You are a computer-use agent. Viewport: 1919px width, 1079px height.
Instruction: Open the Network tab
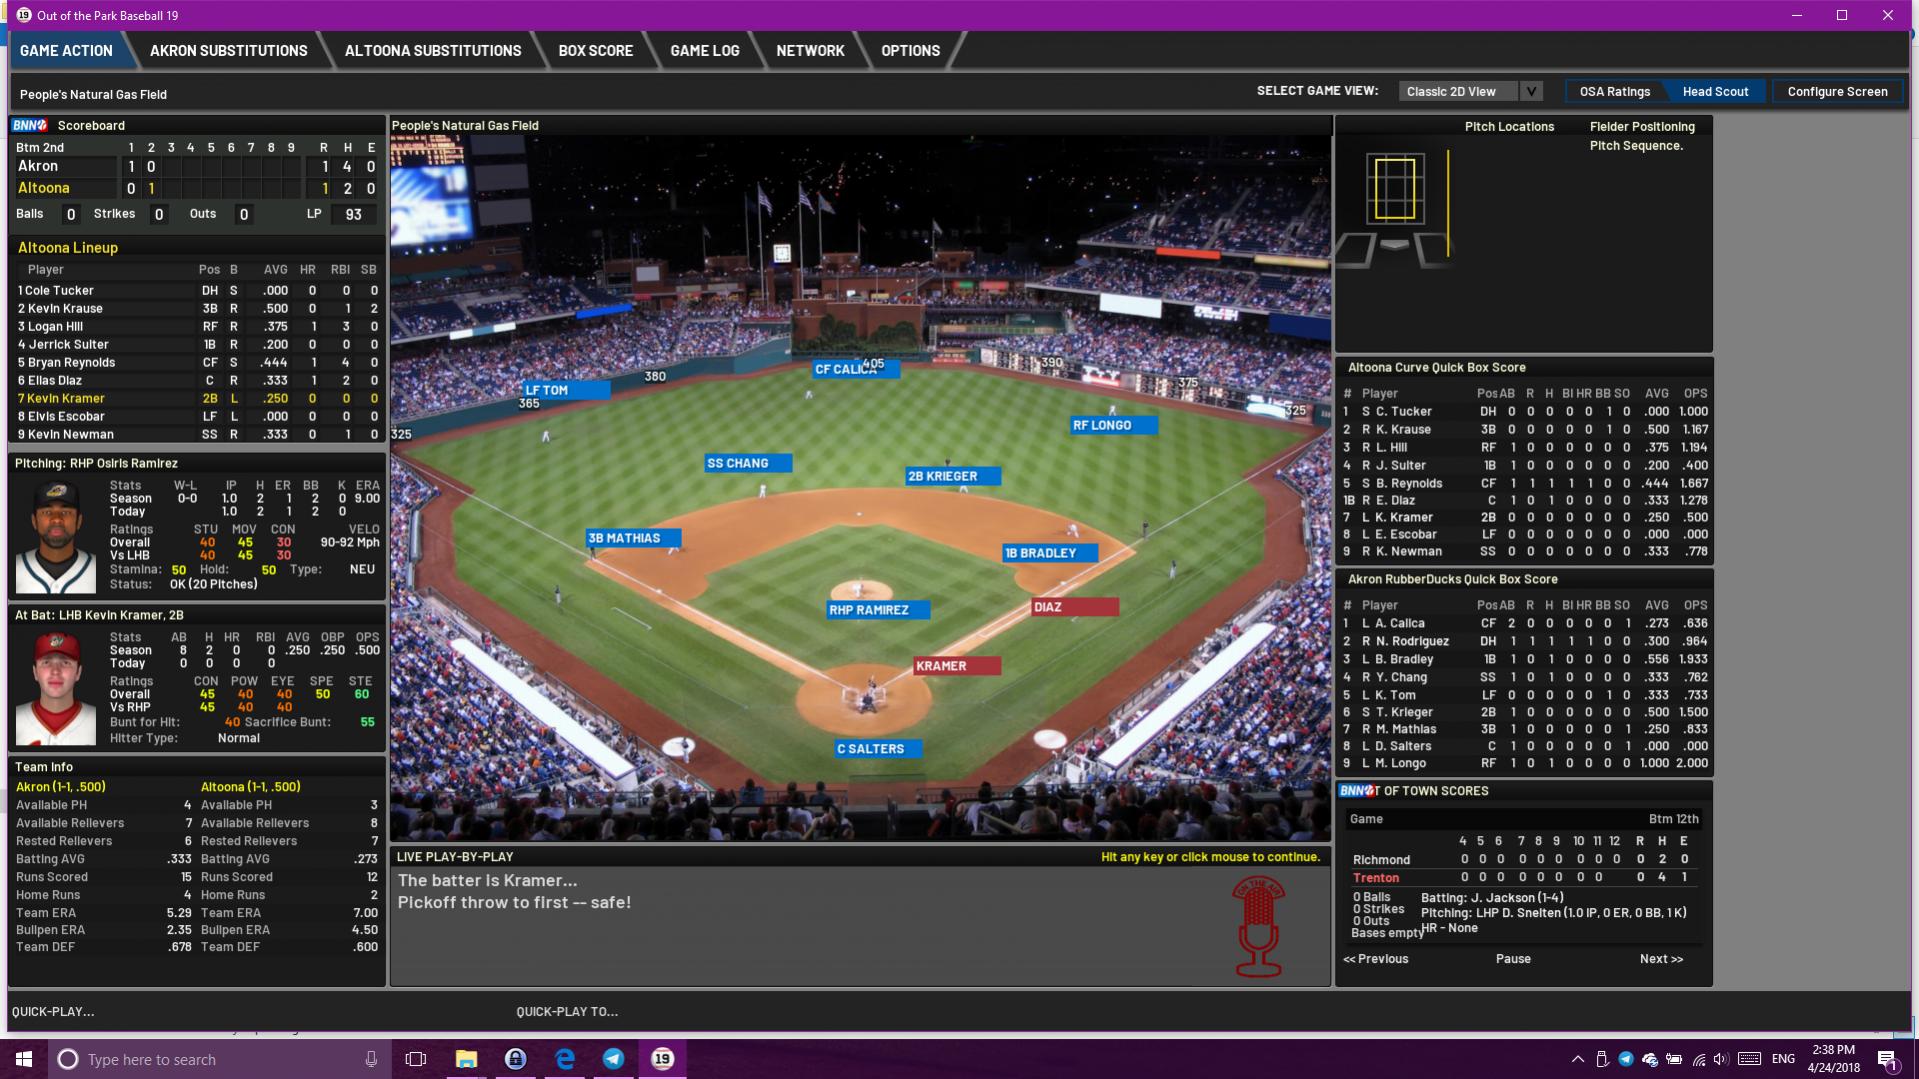(x=810, y=50)
